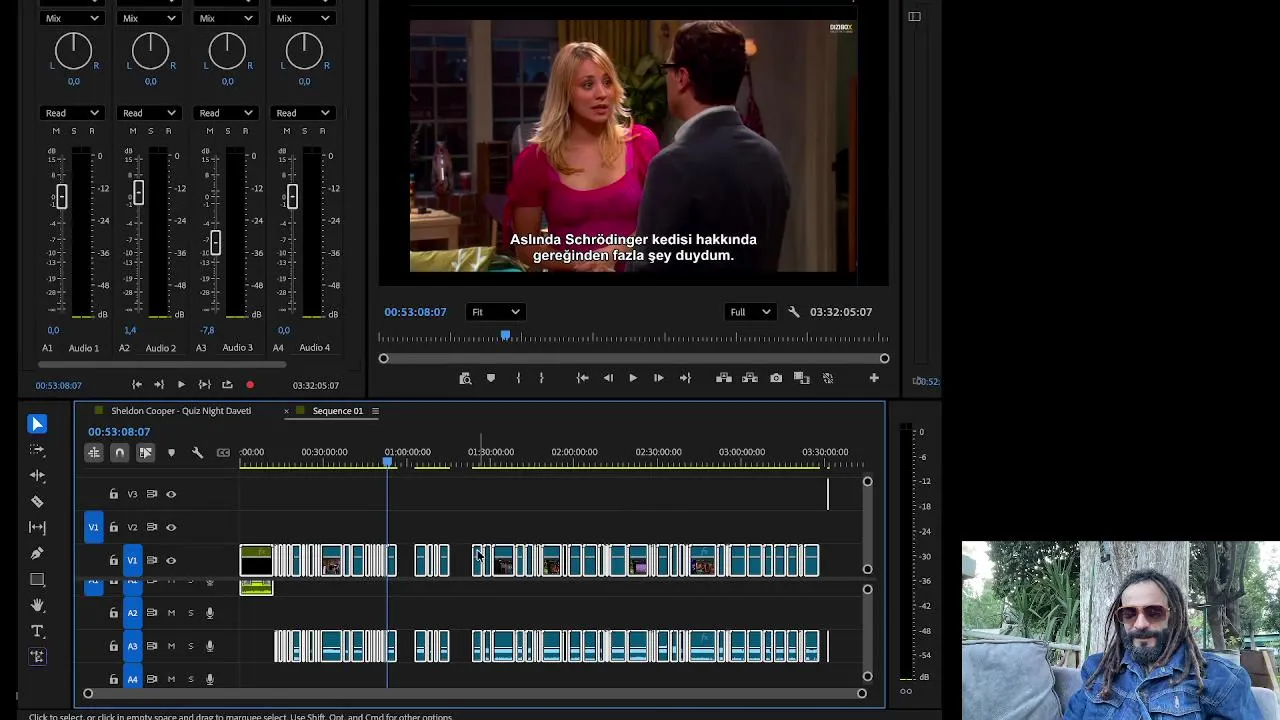Mark In point in program monitor
This screenshot has width=1280, height=720.
click(x=518, y=378)
